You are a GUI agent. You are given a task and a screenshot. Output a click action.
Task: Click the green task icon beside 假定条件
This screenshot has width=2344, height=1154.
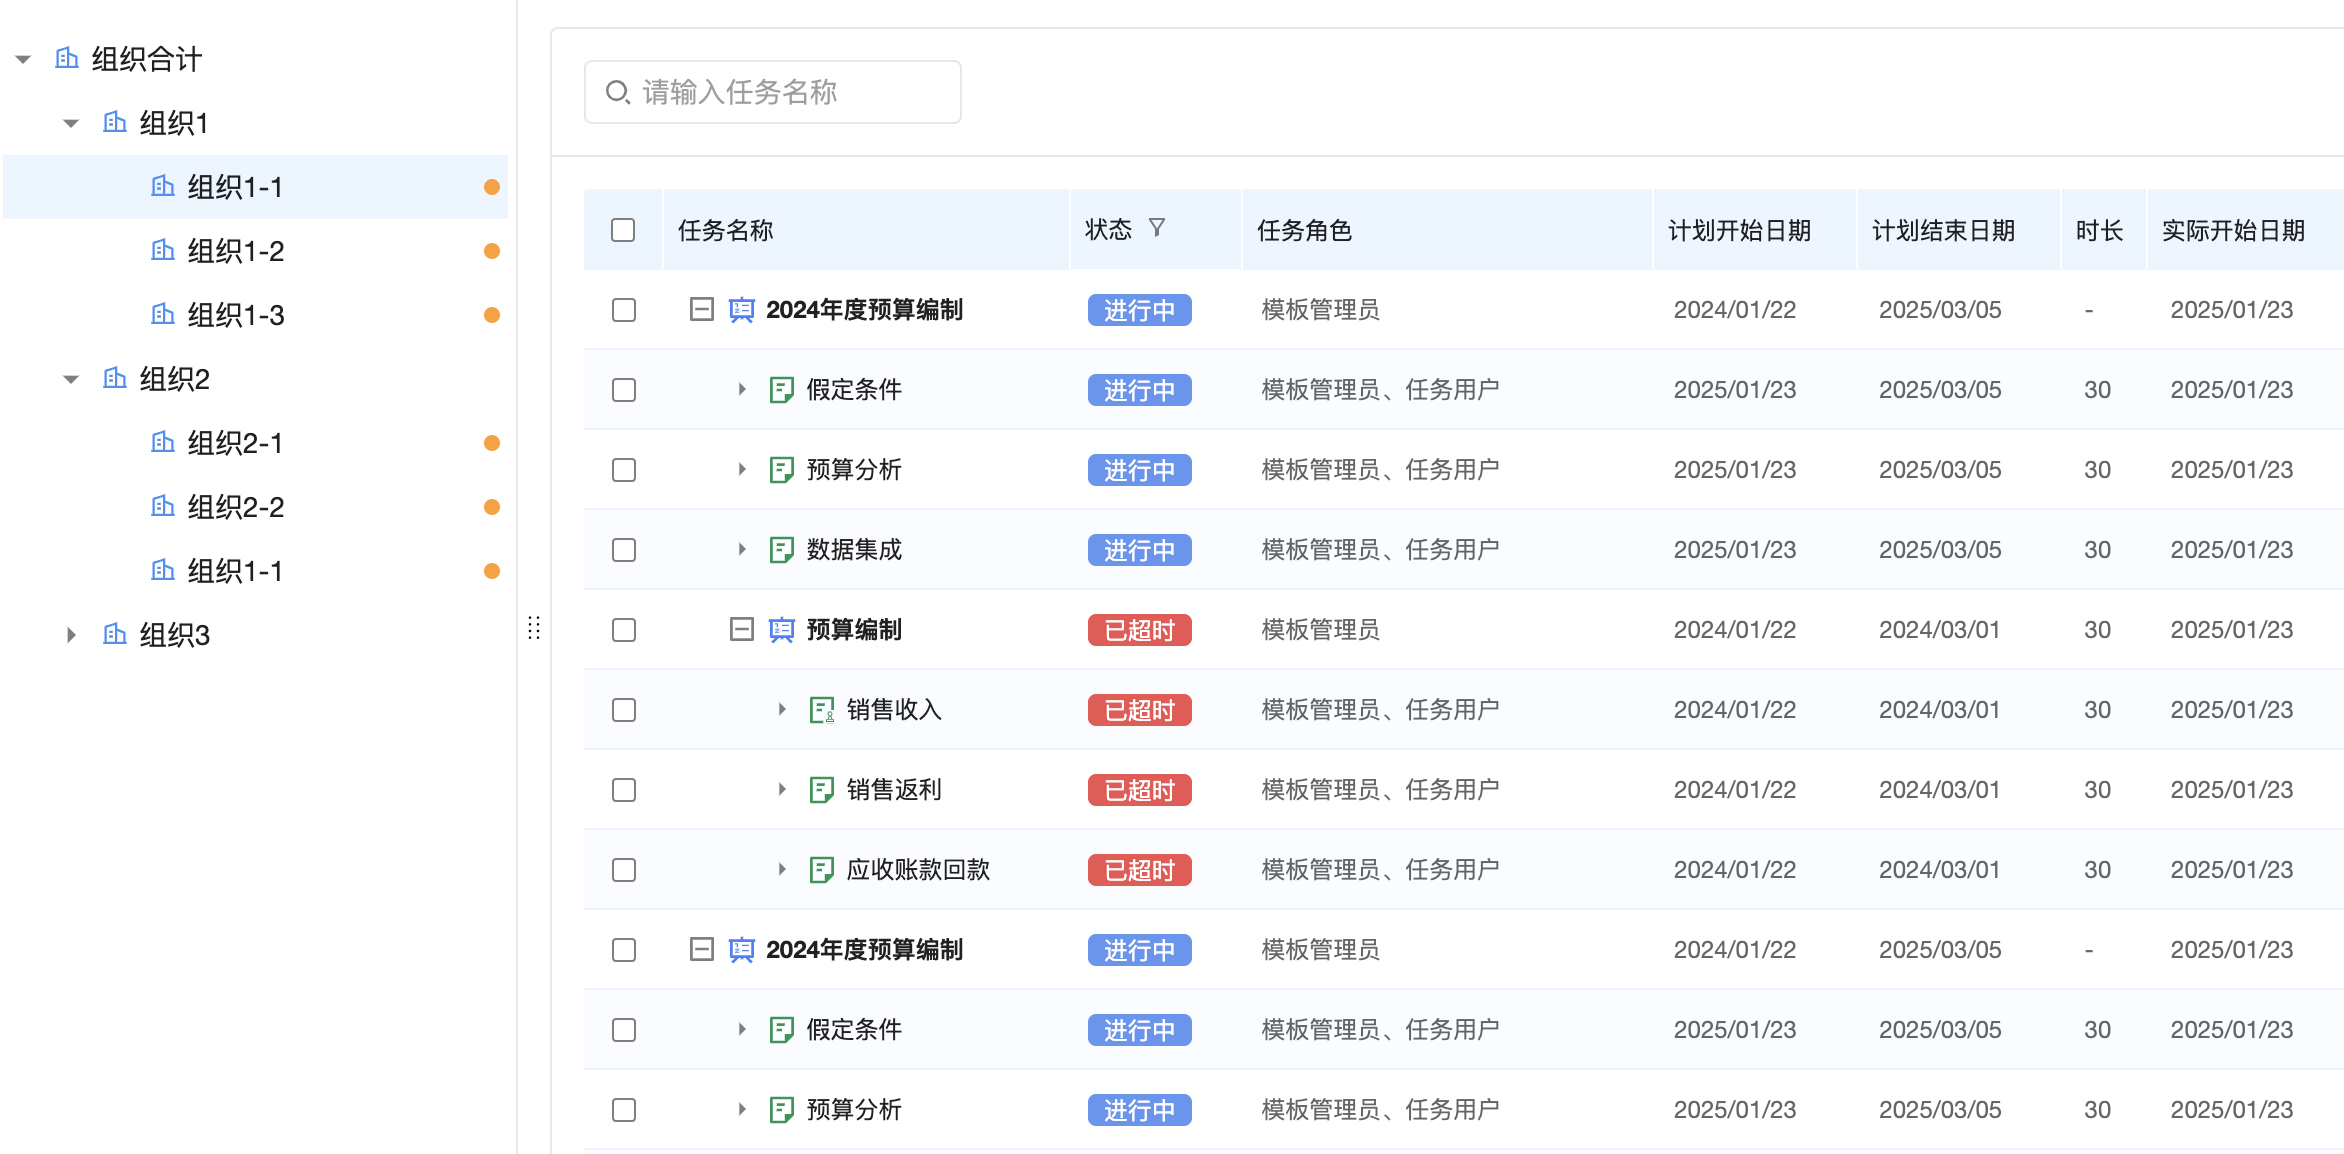tap(779, 389)
